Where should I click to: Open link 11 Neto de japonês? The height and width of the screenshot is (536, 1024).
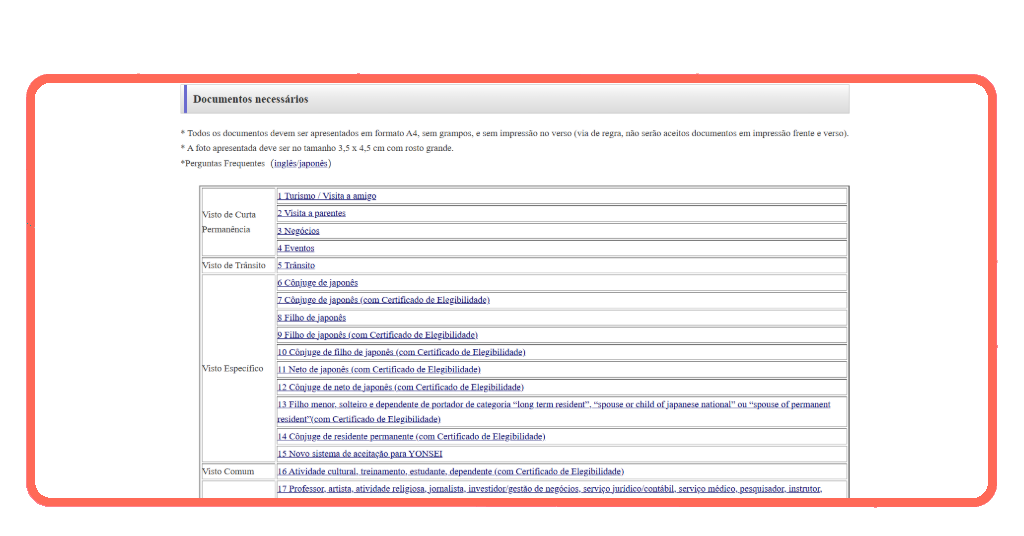tap(379, 370)
